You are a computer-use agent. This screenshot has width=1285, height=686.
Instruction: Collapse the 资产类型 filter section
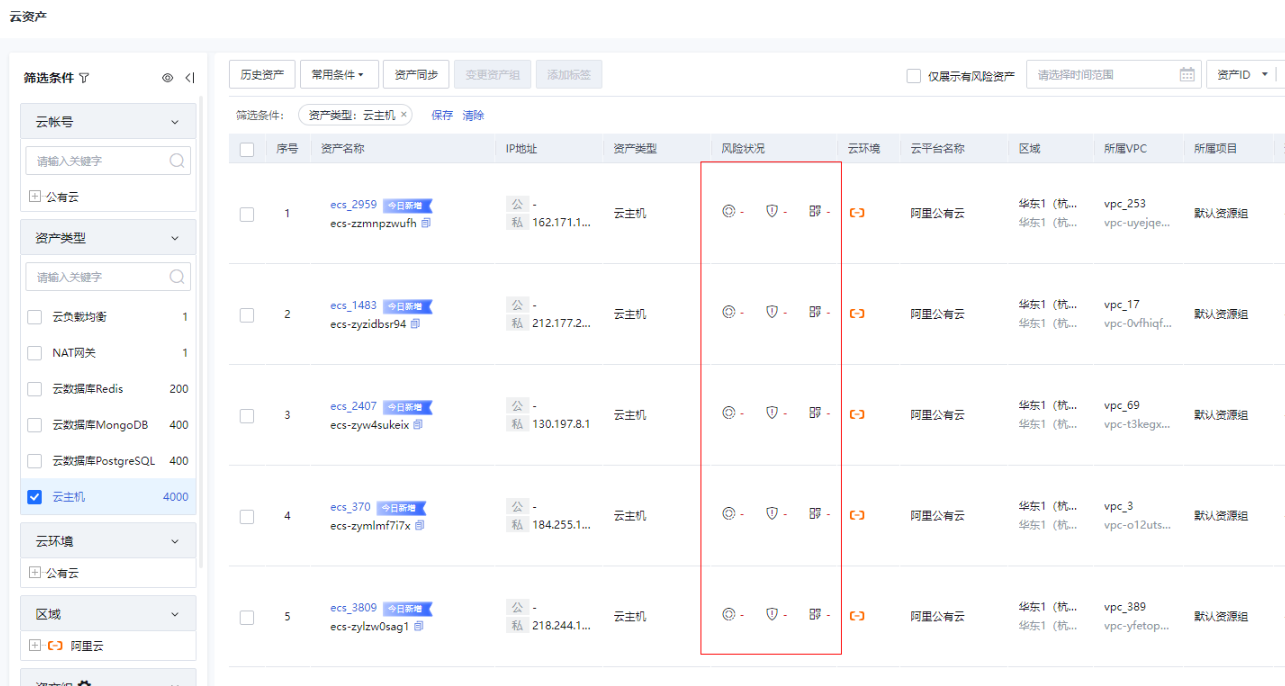(175, 238)
